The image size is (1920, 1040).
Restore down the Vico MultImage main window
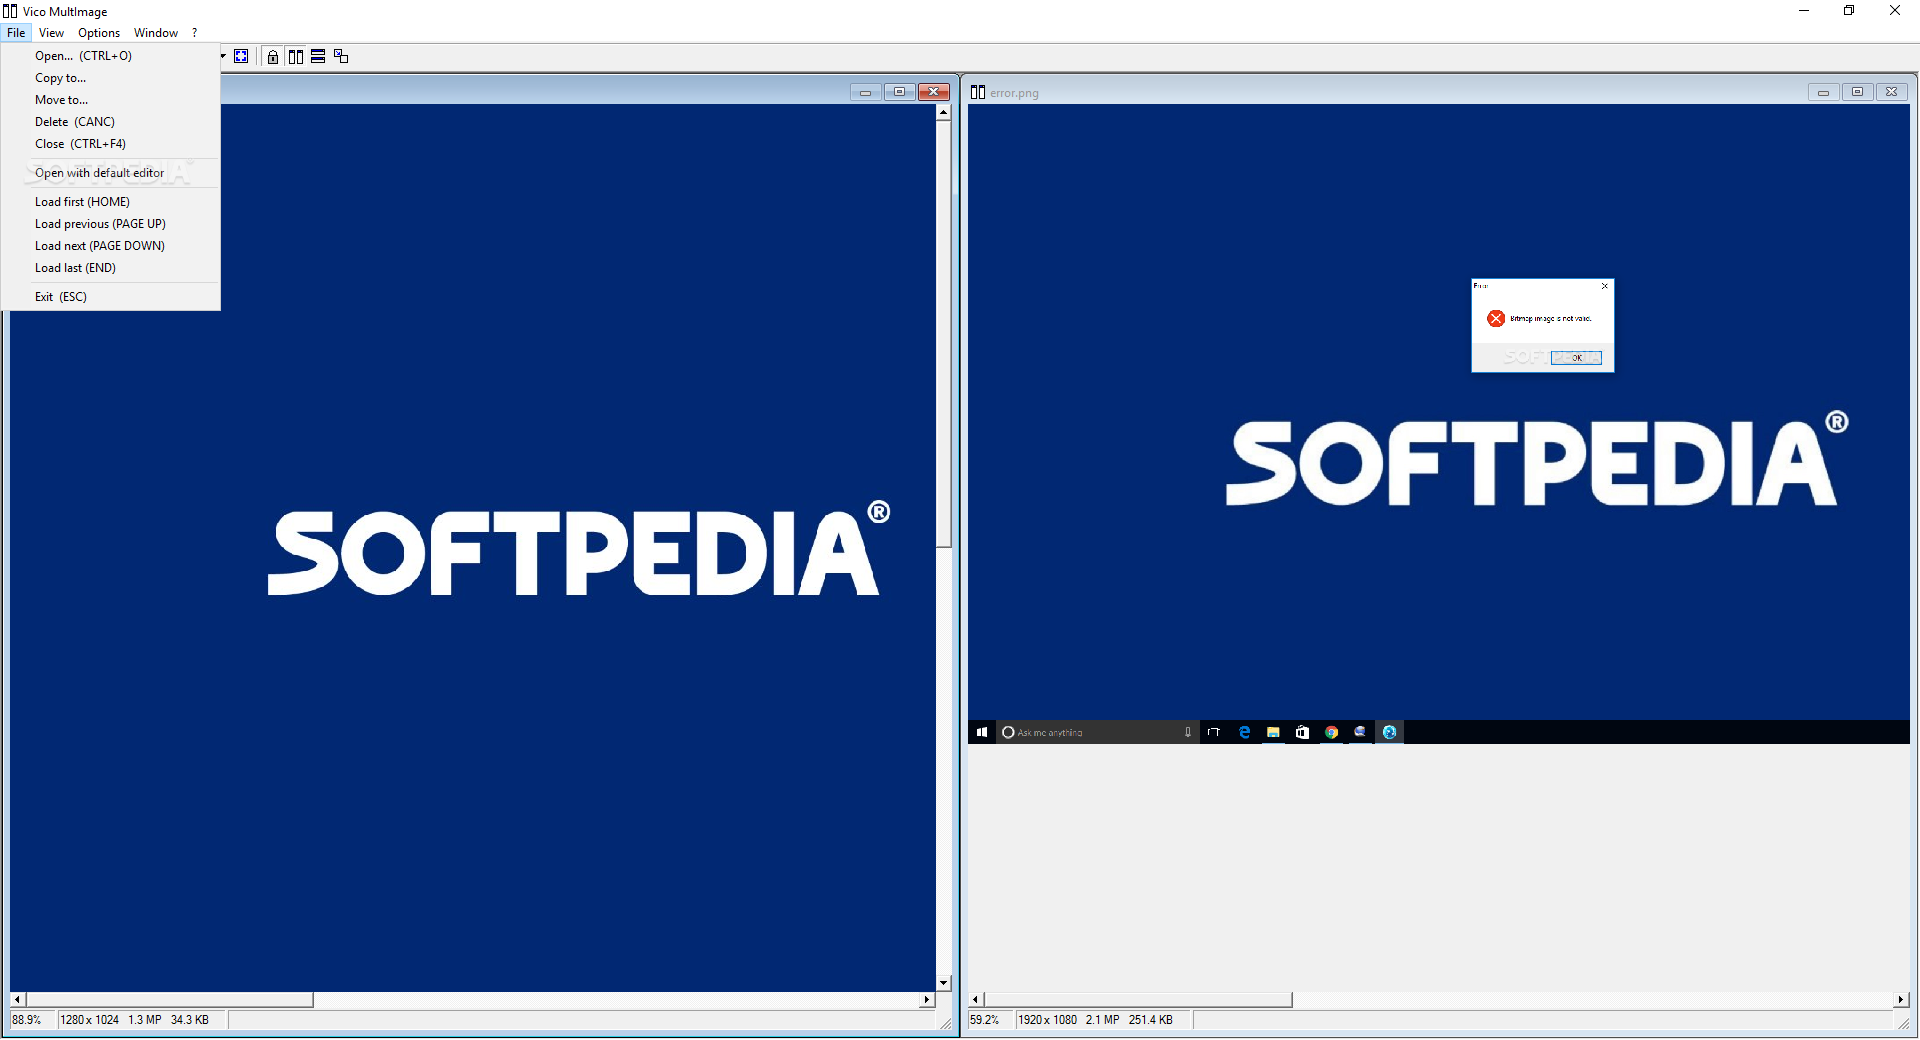tap(1849, 11)
